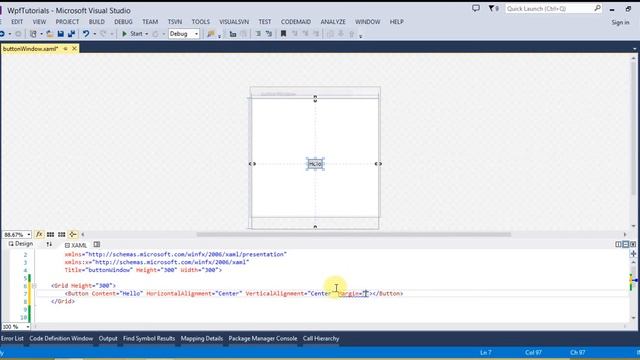Switch to vertical split view
This screenshot has height=360, width=640.
pos(618,244)
